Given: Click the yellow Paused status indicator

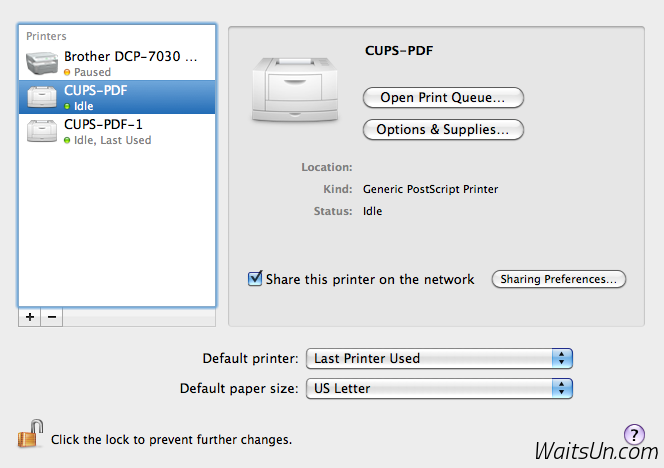Looking at the screenshot, I should [x=67, y=73].
